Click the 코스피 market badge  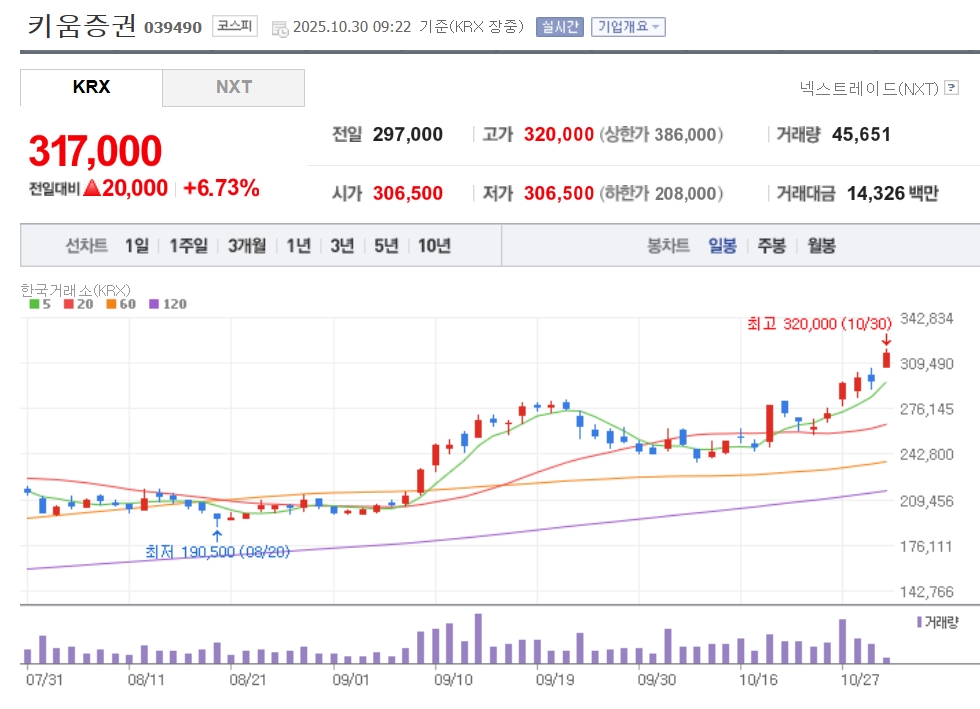tap(234, 27)
